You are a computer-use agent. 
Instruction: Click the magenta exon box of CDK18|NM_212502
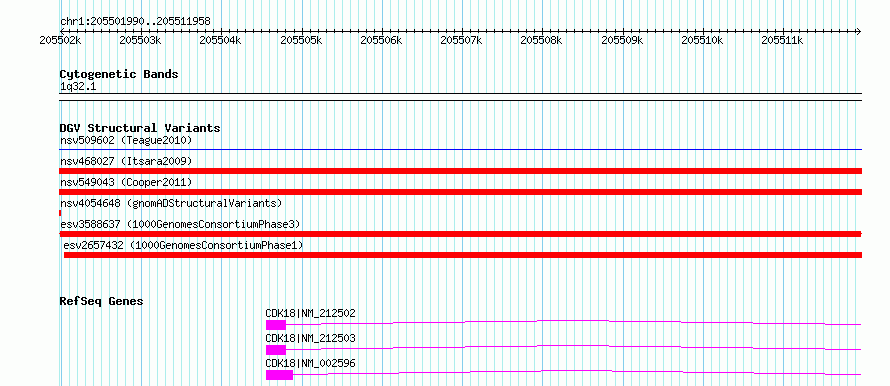click(276, 325)
